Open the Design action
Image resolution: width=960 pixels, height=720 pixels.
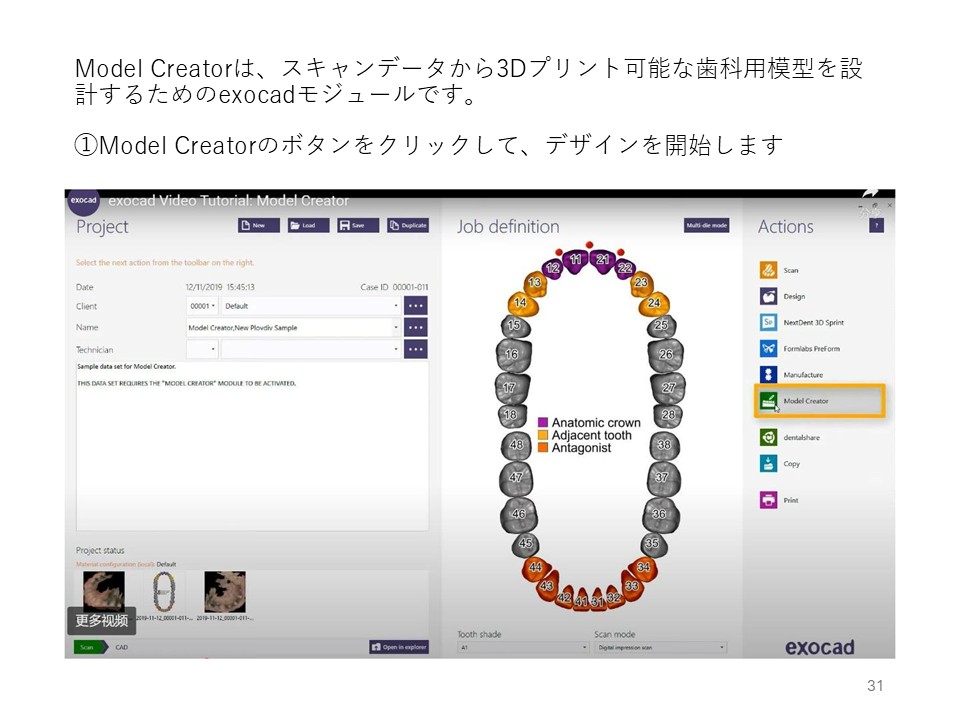(x=768, y=297)
